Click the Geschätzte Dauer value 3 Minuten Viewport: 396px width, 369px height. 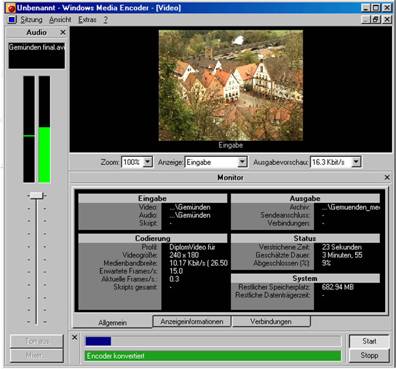tap(342, 255)
